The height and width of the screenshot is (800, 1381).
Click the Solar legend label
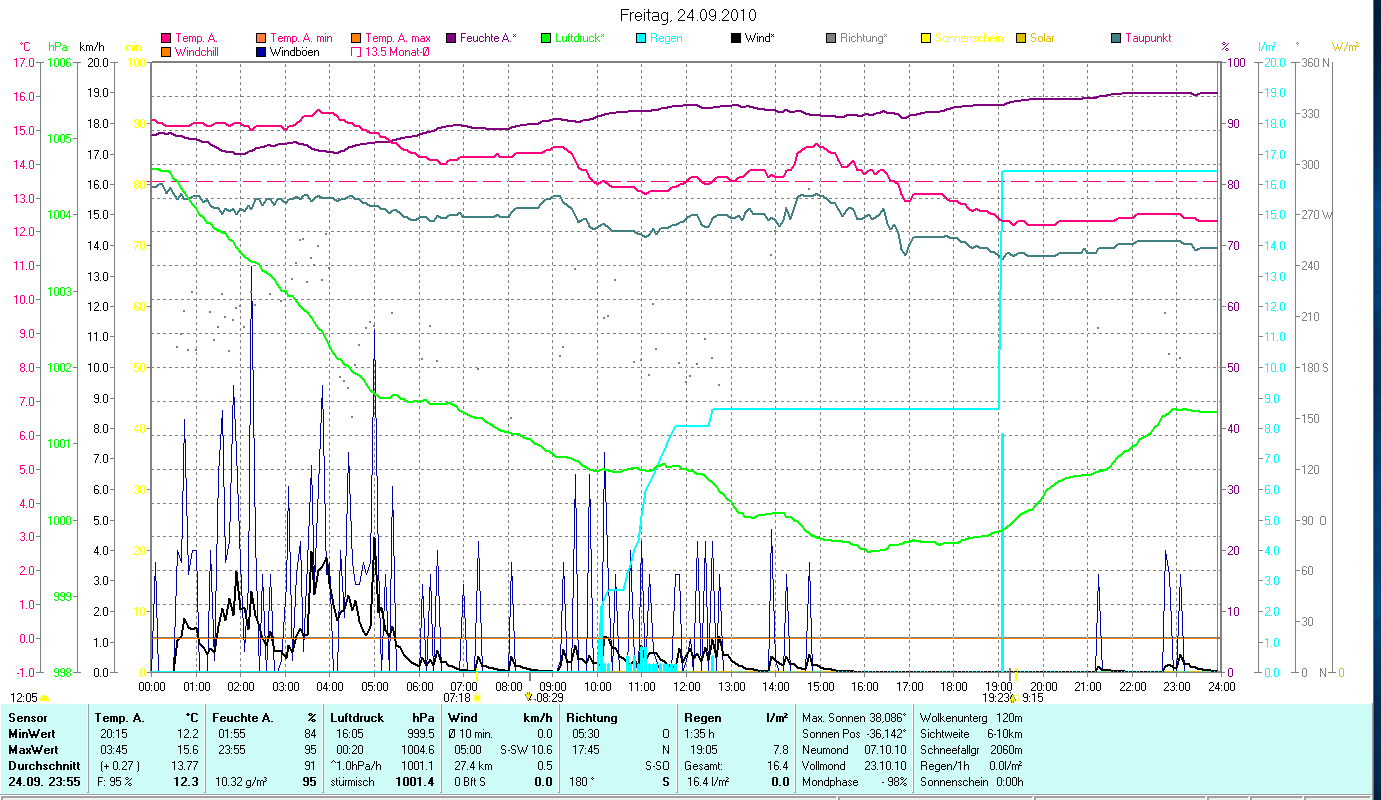(x=1042, y=38)
